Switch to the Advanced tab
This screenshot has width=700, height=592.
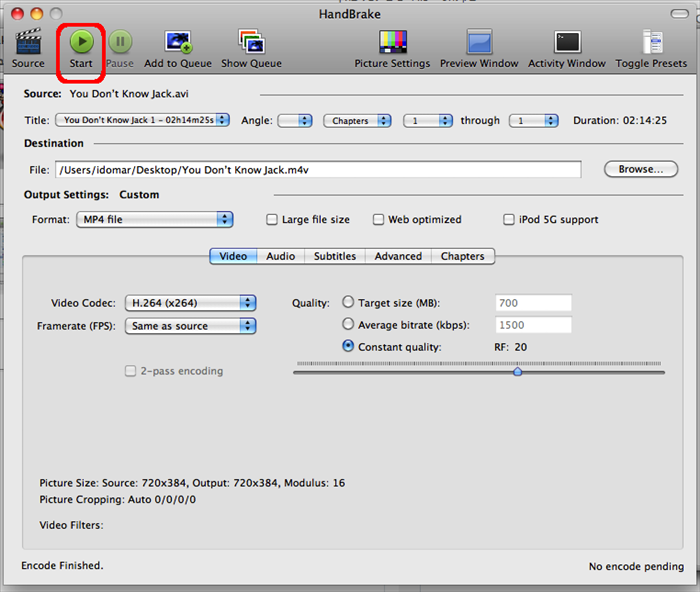pyautogui.click(x=398, y=256)
